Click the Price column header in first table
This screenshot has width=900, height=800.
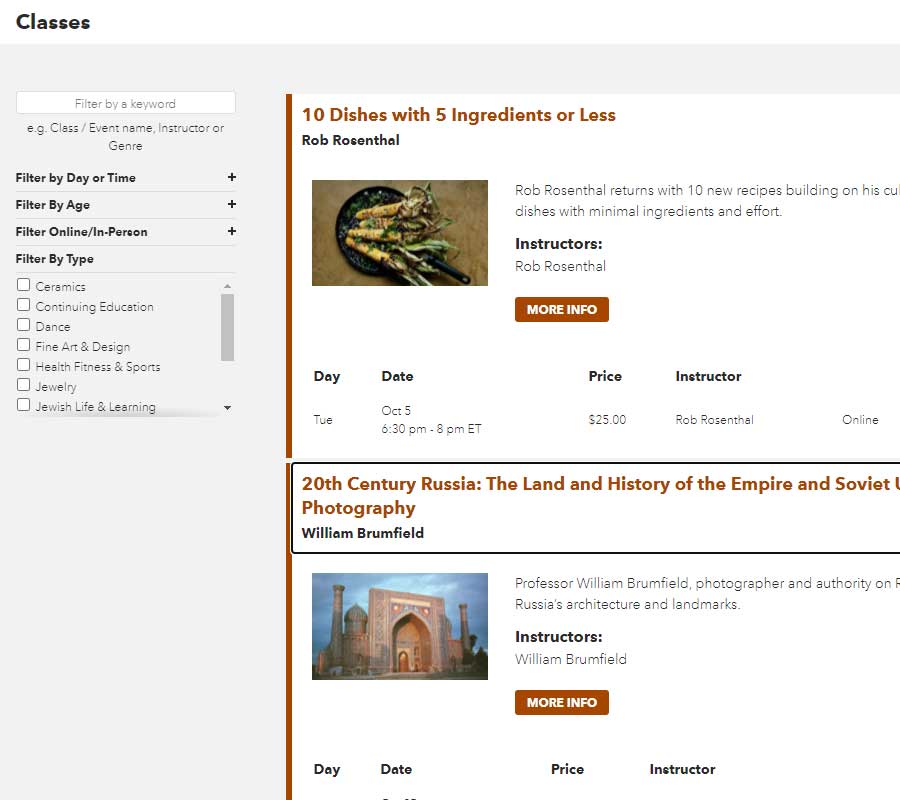coord(605,376)
